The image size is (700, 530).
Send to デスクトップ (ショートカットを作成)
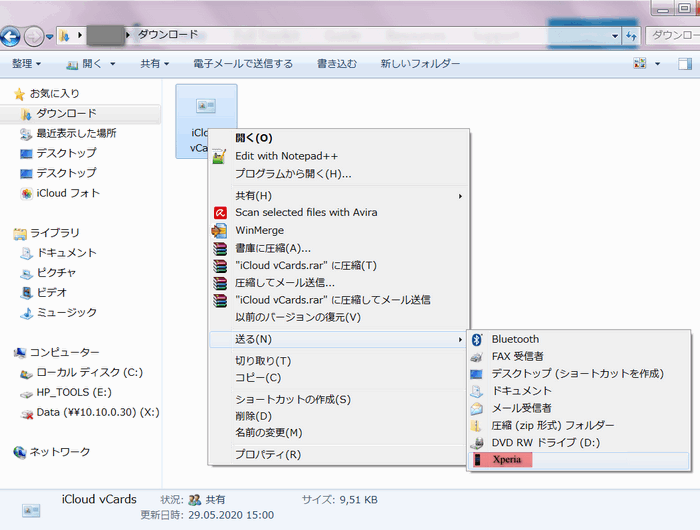pyautogui.click(x=578, y=373)
